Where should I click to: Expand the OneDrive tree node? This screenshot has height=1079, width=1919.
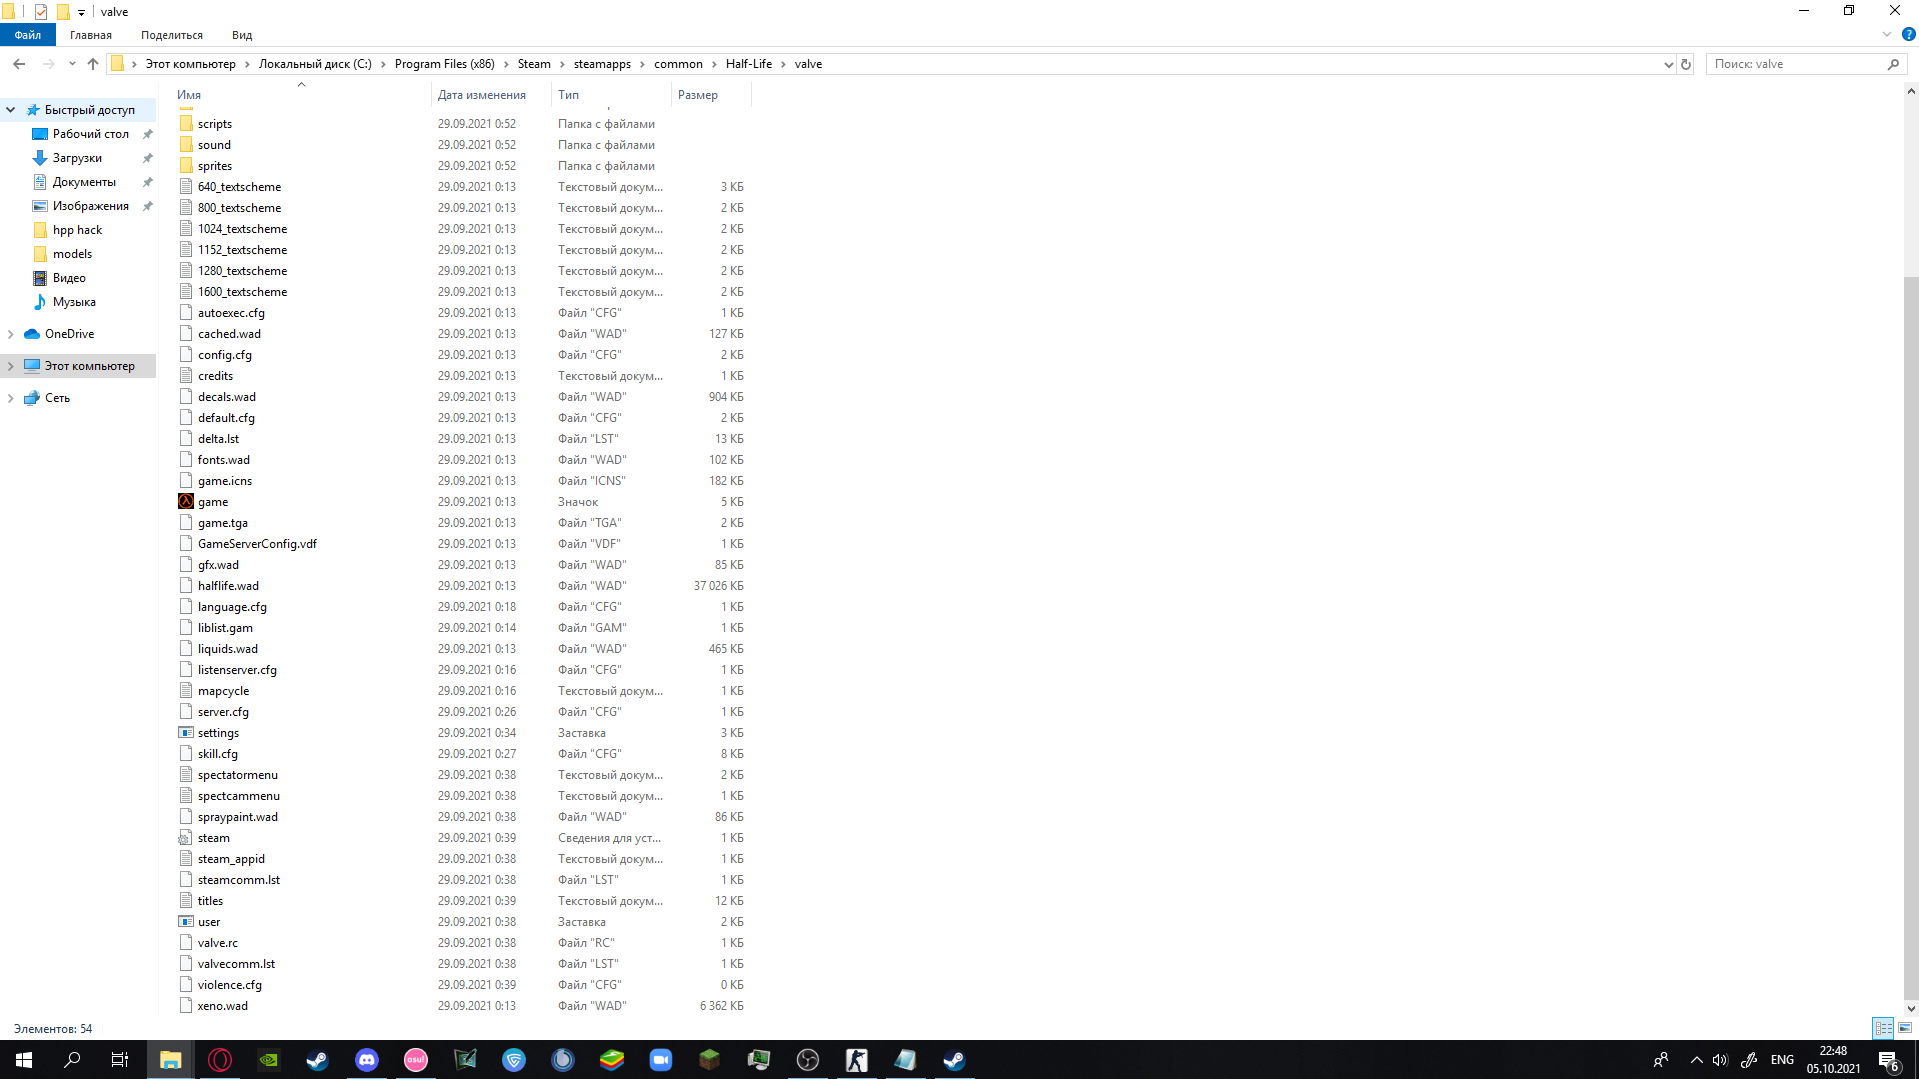[x=11, y=334]
